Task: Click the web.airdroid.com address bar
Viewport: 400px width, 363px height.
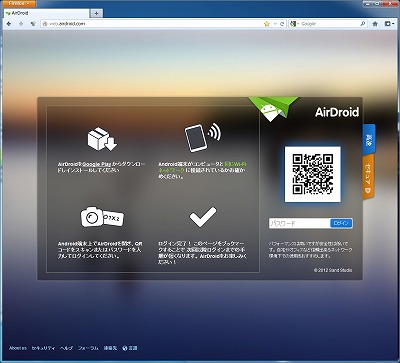Action: 152,24
